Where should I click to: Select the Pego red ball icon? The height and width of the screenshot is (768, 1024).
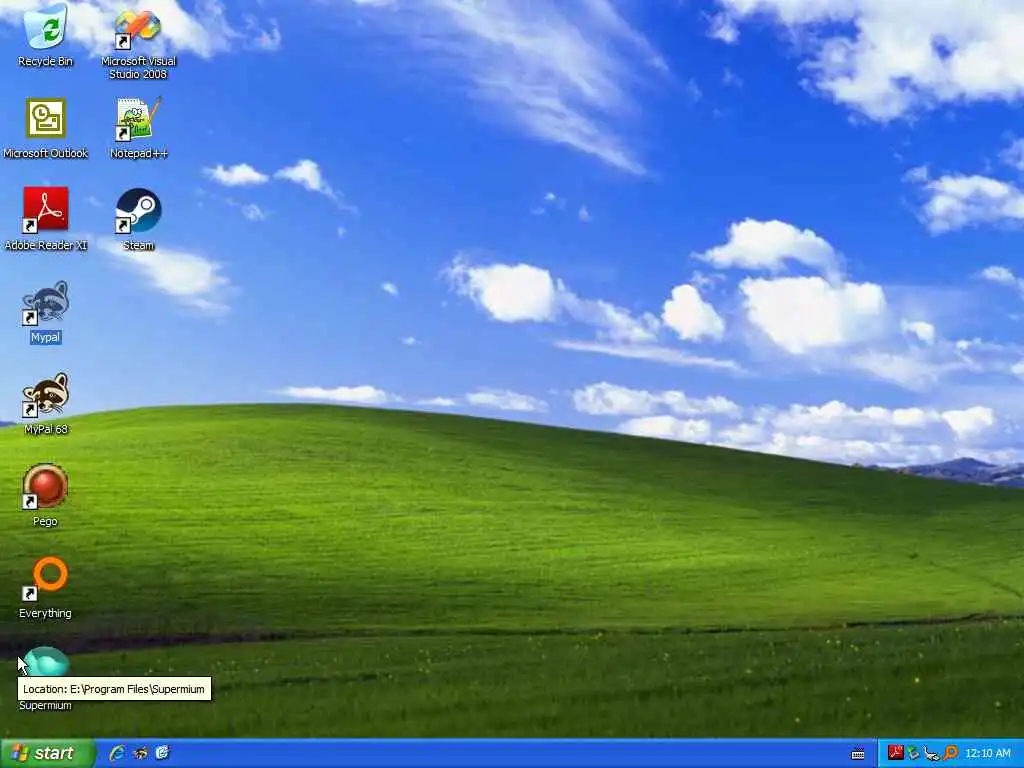[x=45, y=486]
